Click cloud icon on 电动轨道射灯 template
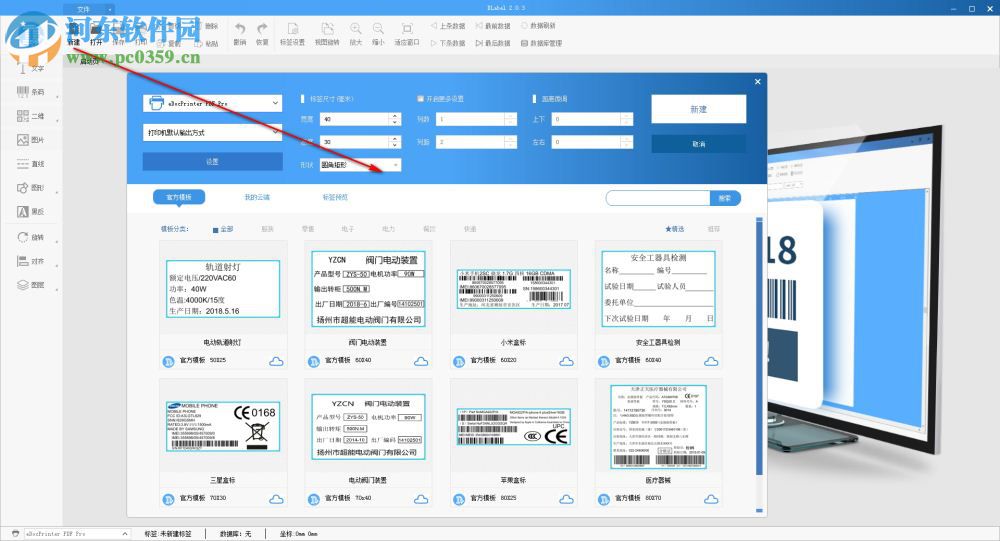1000x541 pixels. (x=276, y=362)
